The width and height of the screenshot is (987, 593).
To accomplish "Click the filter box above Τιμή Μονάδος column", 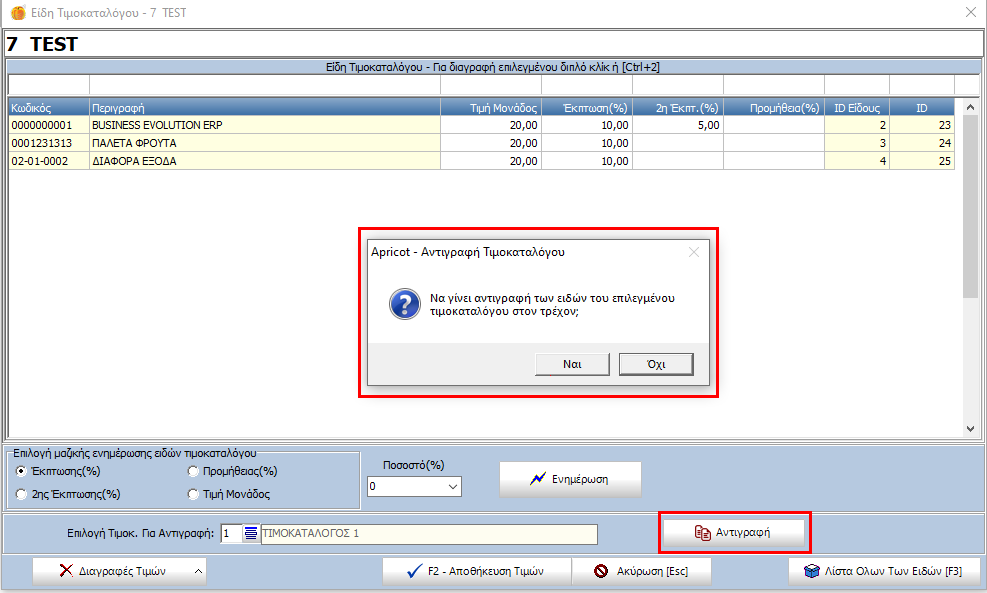I will click(x=491, y=84).
